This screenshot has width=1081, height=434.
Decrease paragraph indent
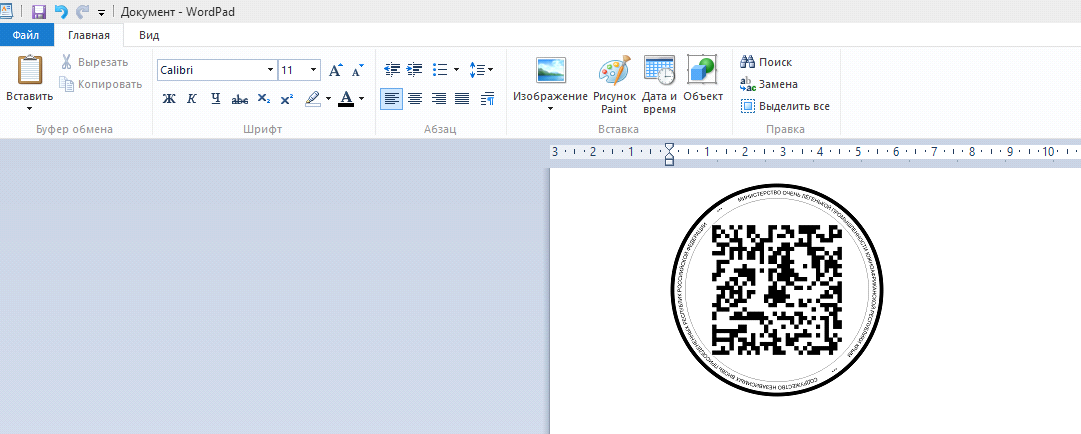tap(392, 70)
